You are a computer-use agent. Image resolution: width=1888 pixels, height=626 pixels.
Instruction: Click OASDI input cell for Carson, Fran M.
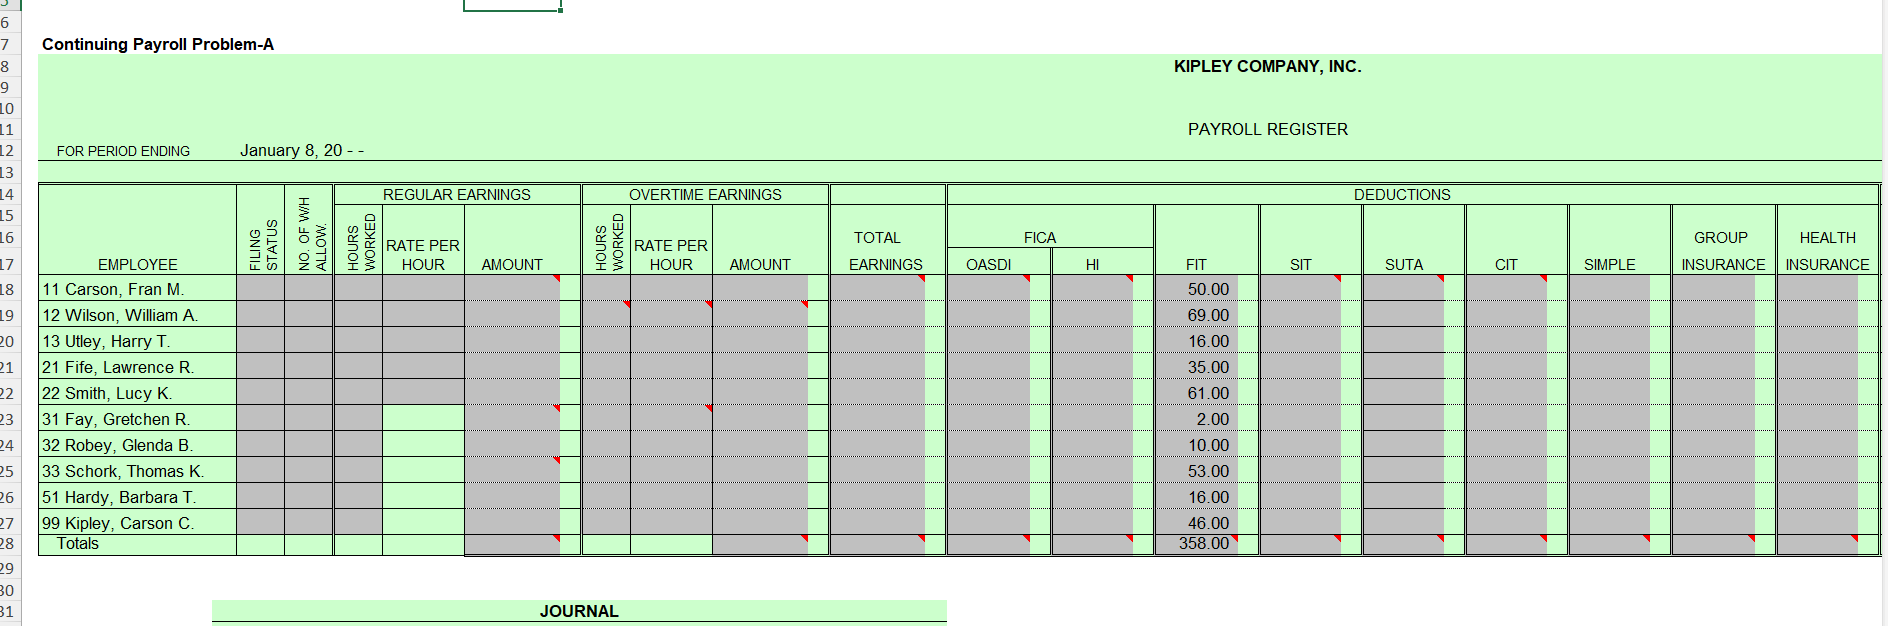coord(988,289)
